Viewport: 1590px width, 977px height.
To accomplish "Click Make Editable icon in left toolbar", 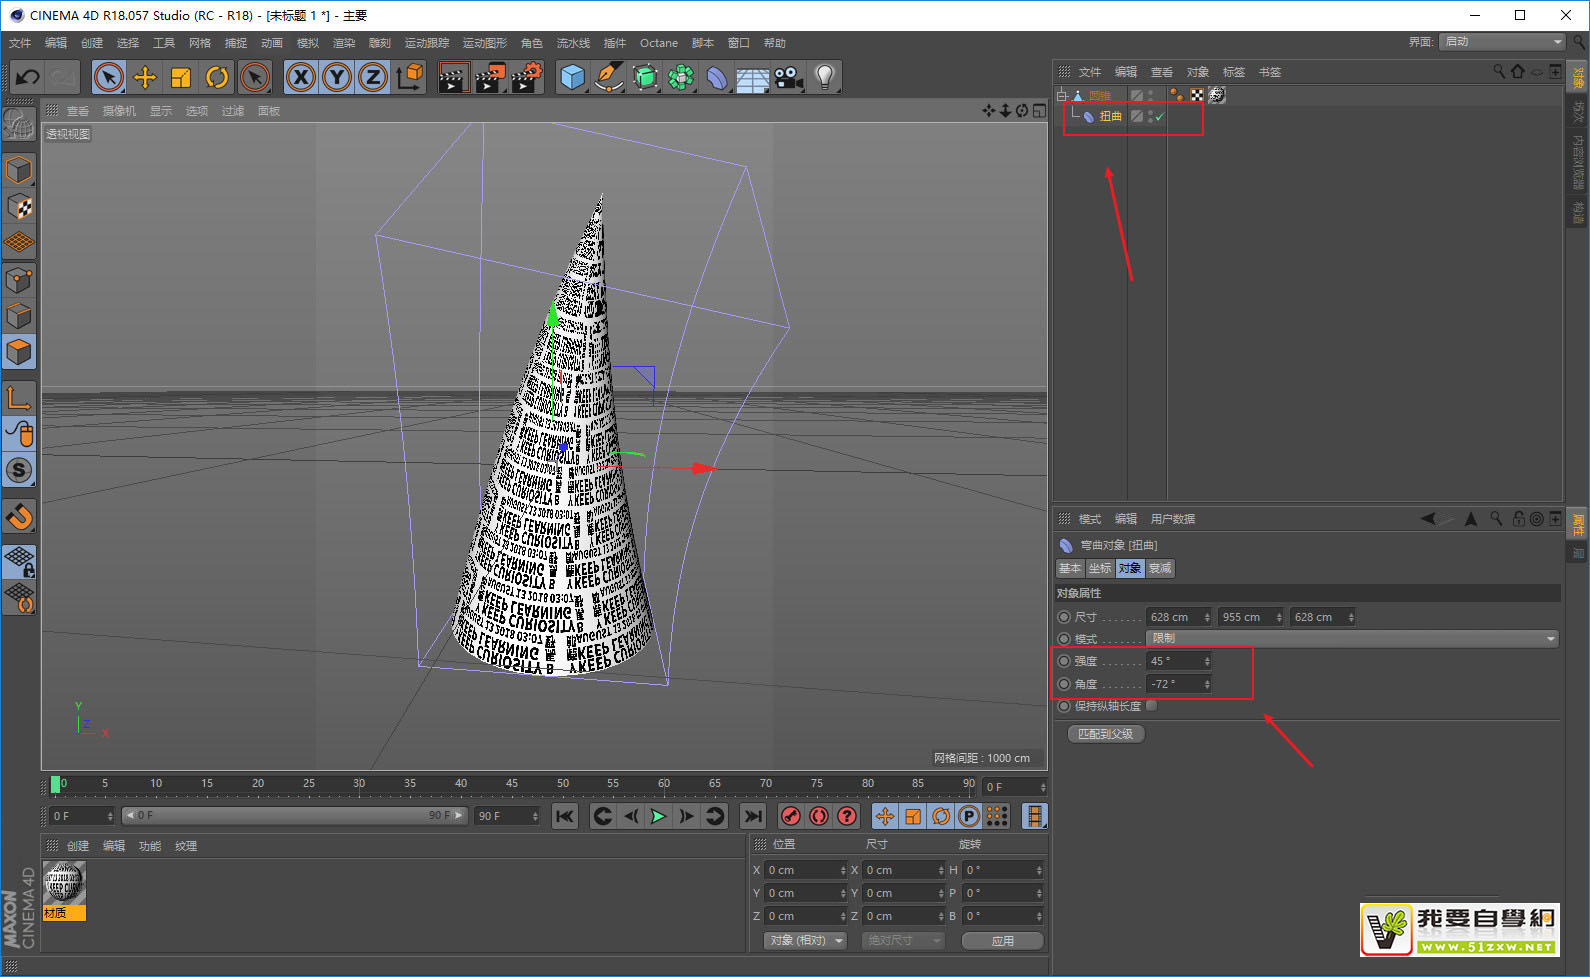I will coord(19,124).
